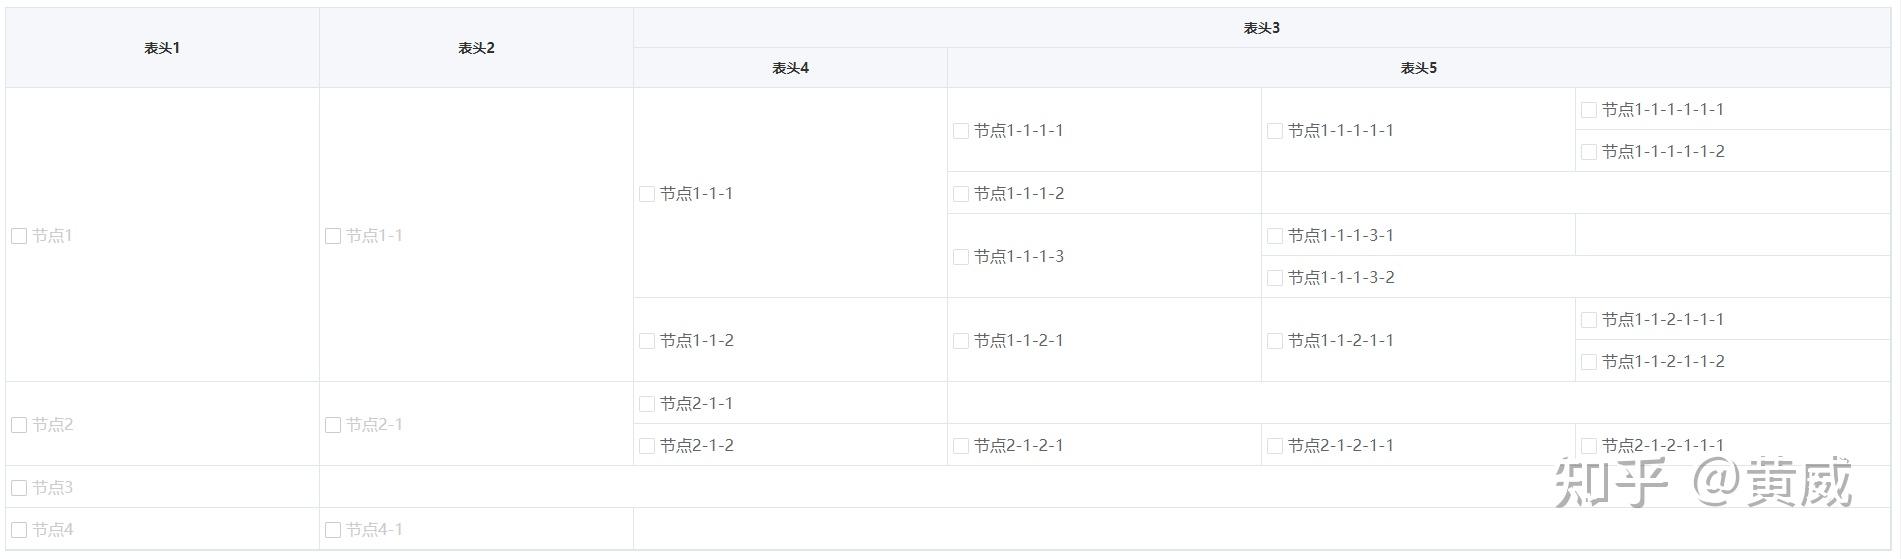The height and width of the screenshot is (559, 1901).
Task: Check the 节点1-1-1-3-1 checkbox
Action: tap(1275, 236)
